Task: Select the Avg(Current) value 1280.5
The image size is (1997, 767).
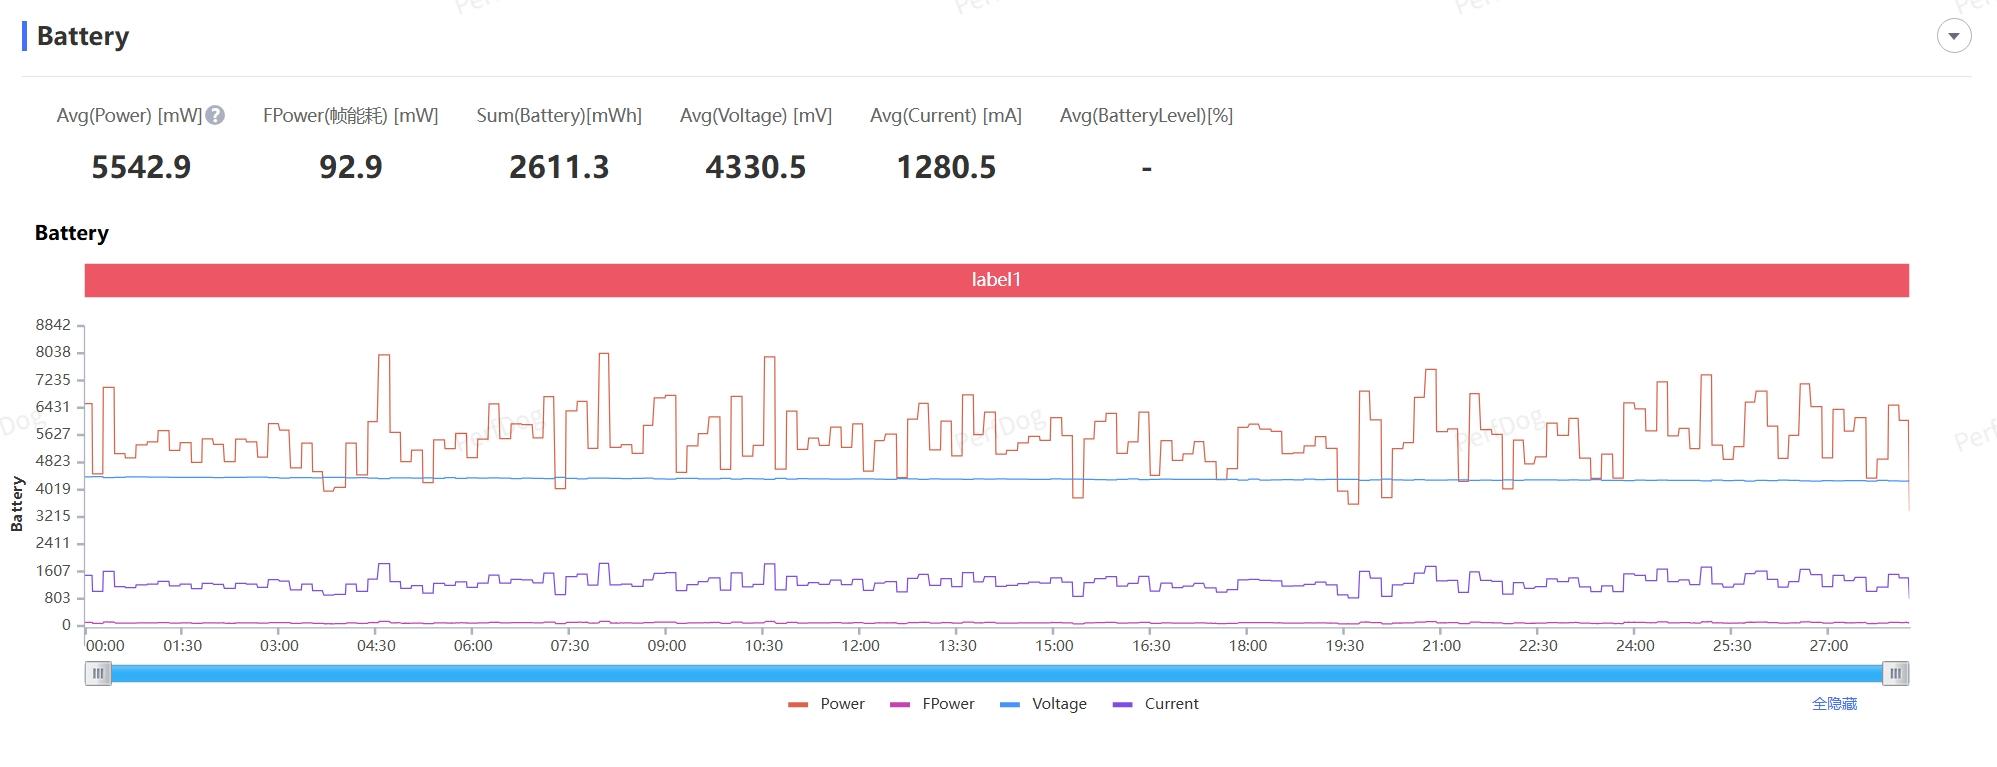Action: pyautogui.click(x=946, y=167)
